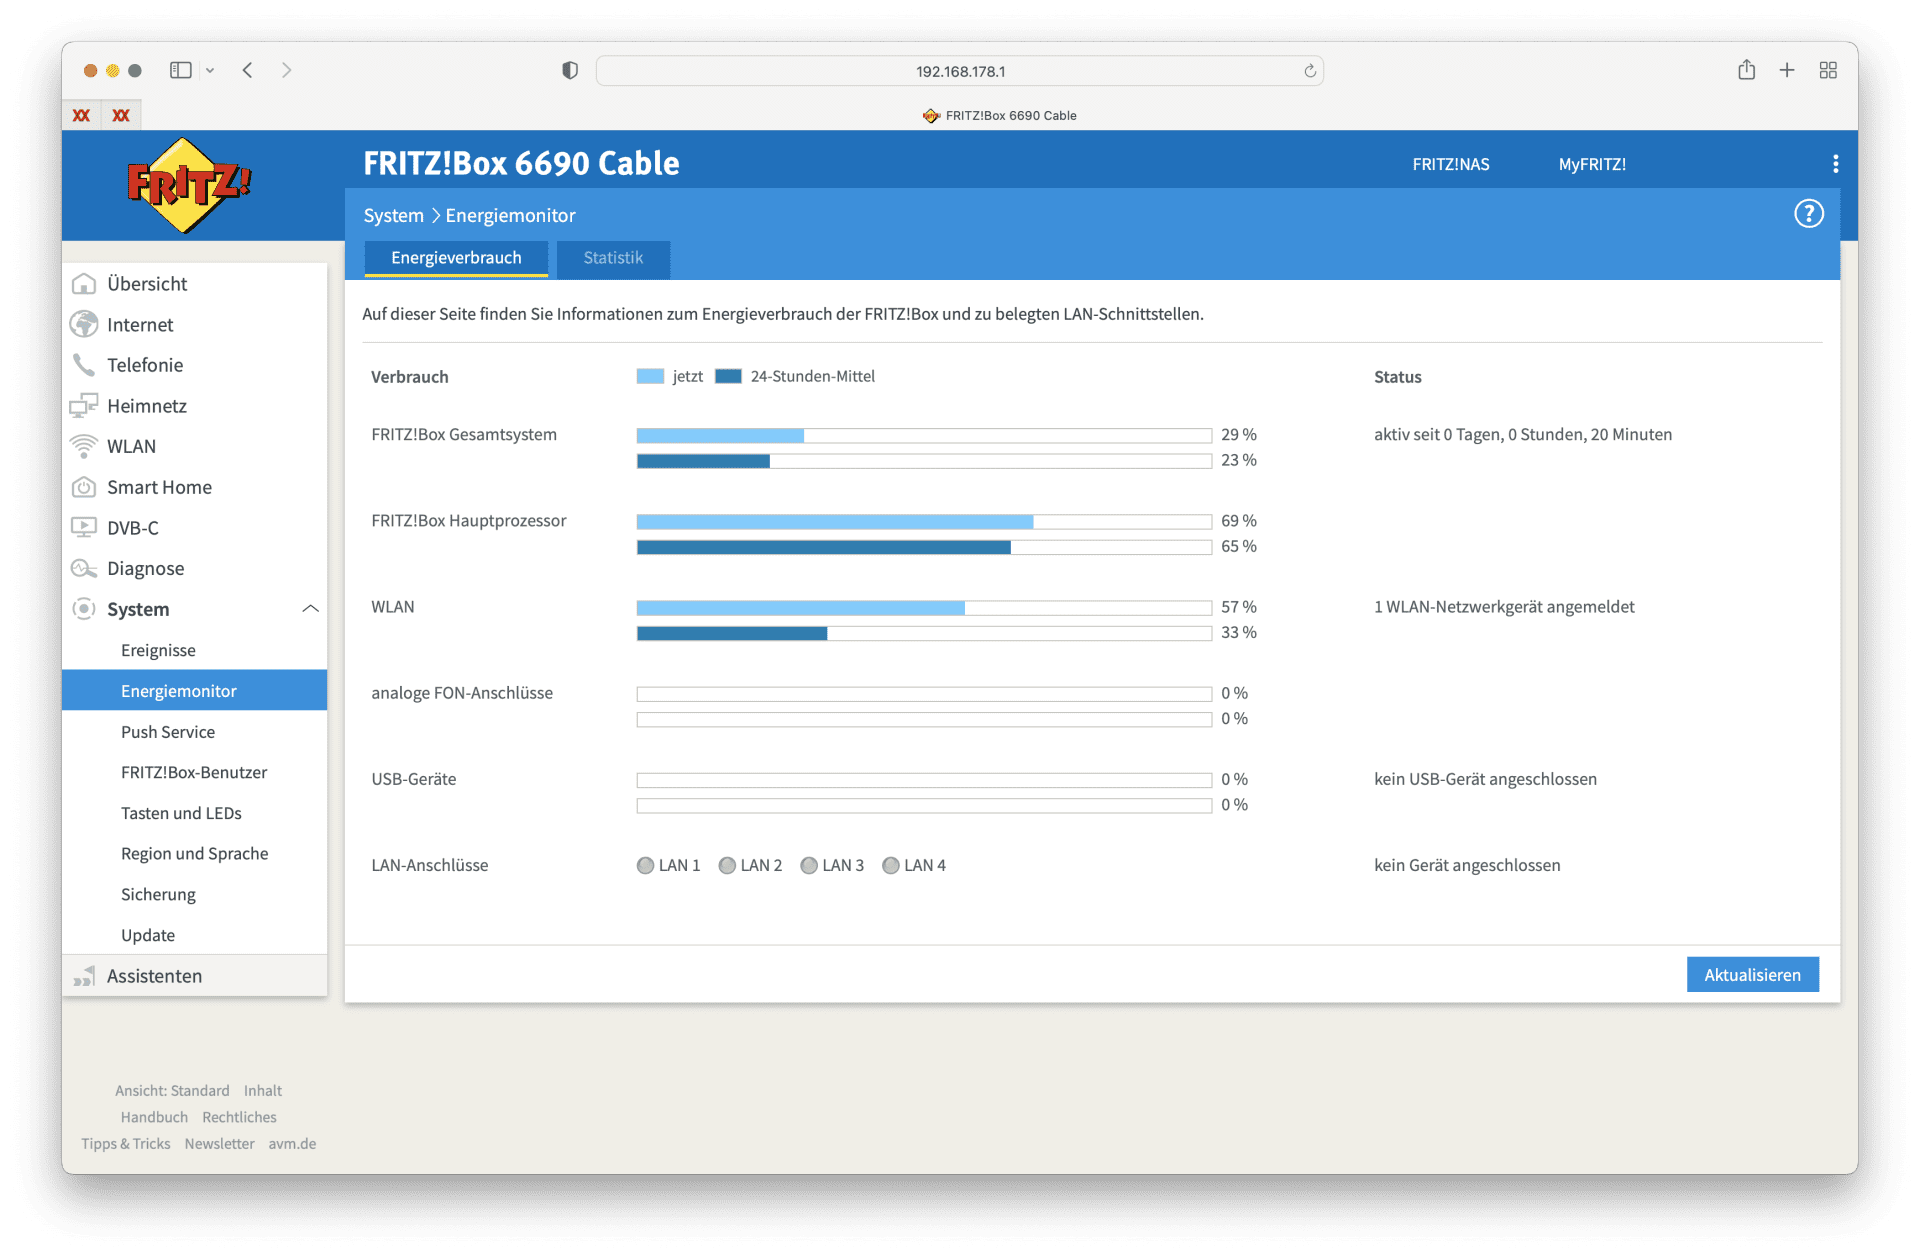The image size is (1920, 1256).
Task: Click the light blue jetzt legend swatch
Action: tap(650, 377)
